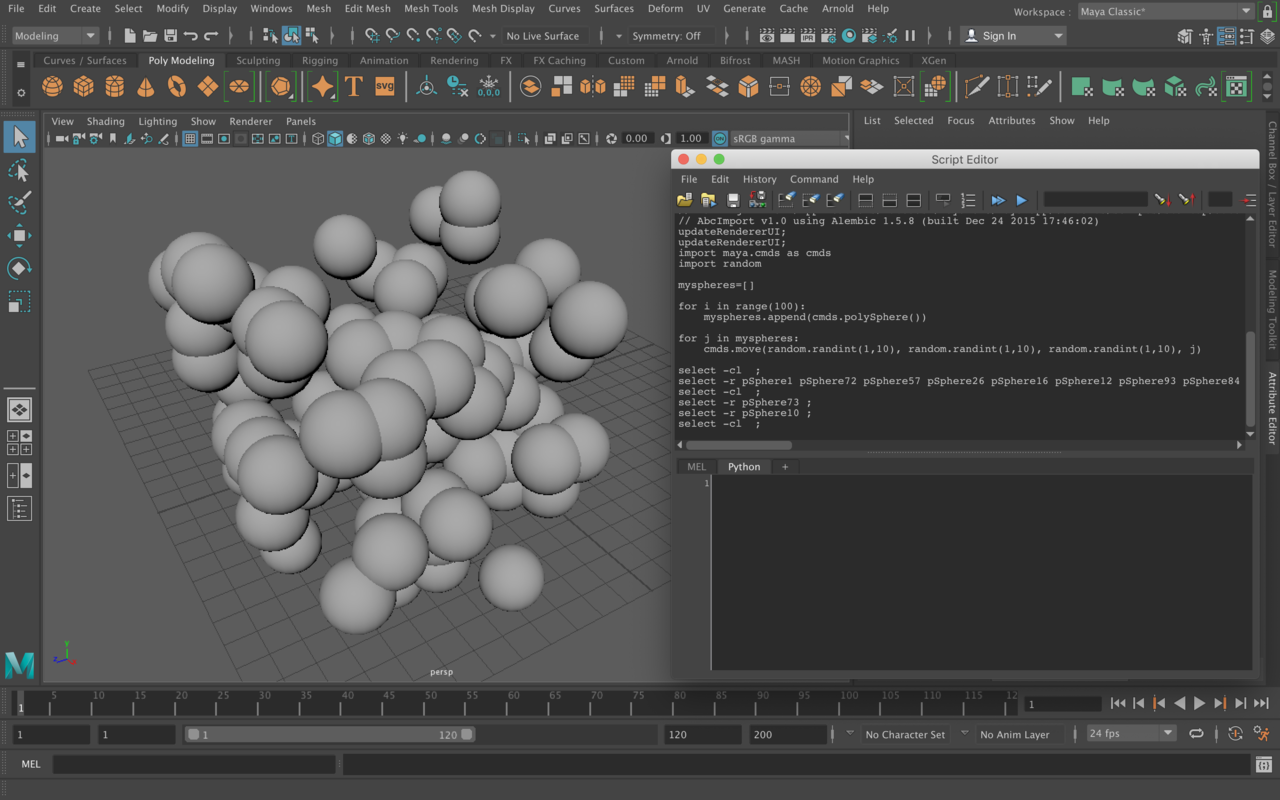
Task: Toggle the viewport grid display
Action: 189,139
